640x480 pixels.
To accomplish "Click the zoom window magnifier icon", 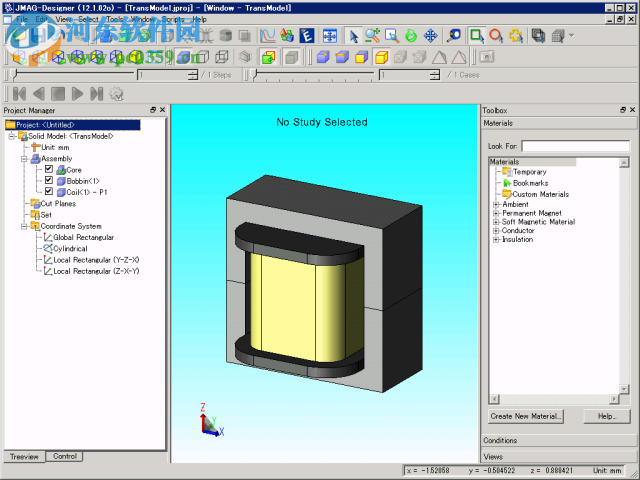I will click(391, 36).
